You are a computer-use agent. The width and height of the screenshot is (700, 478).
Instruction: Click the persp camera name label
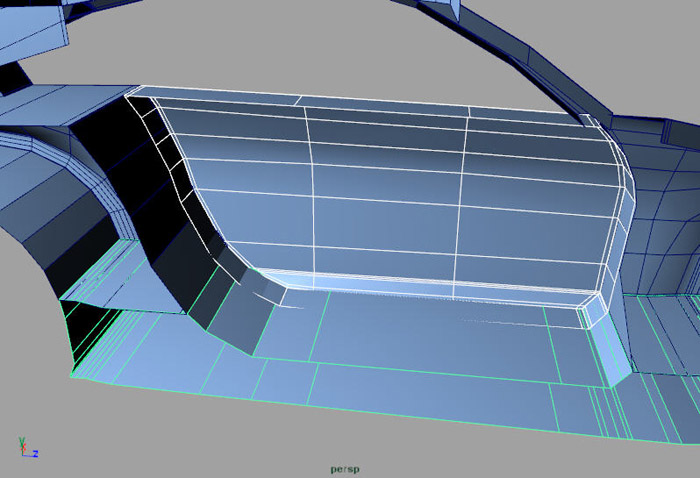point(349,467)
